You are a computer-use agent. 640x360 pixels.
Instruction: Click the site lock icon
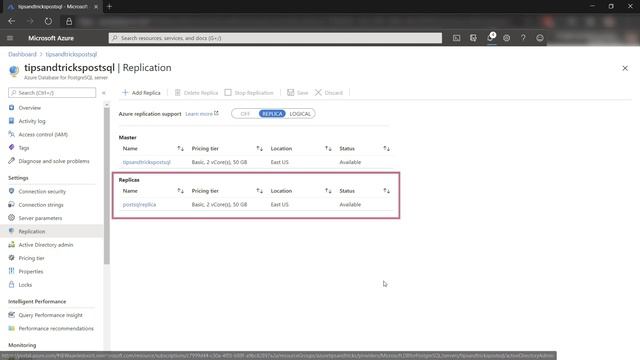tap(69, 21)
